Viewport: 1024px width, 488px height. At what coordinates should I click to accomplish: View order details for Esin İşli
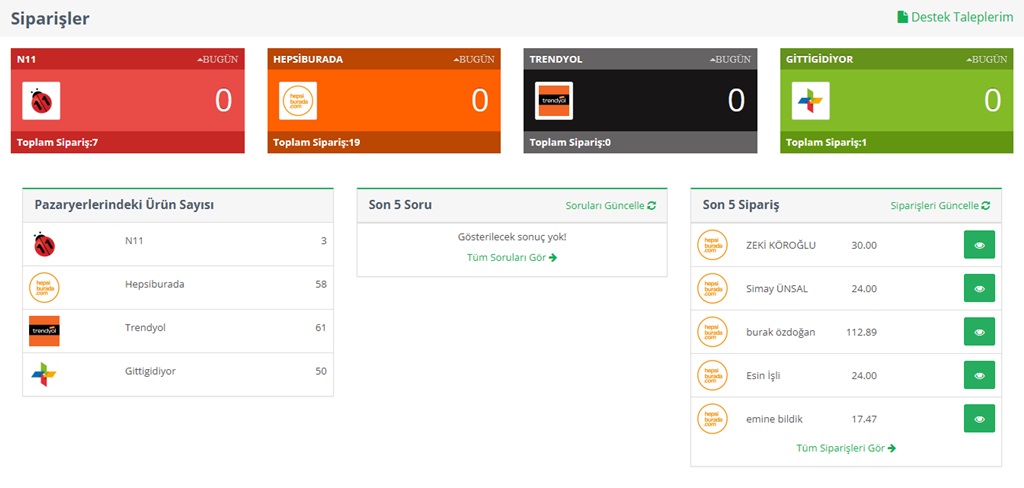coord(979,375)
